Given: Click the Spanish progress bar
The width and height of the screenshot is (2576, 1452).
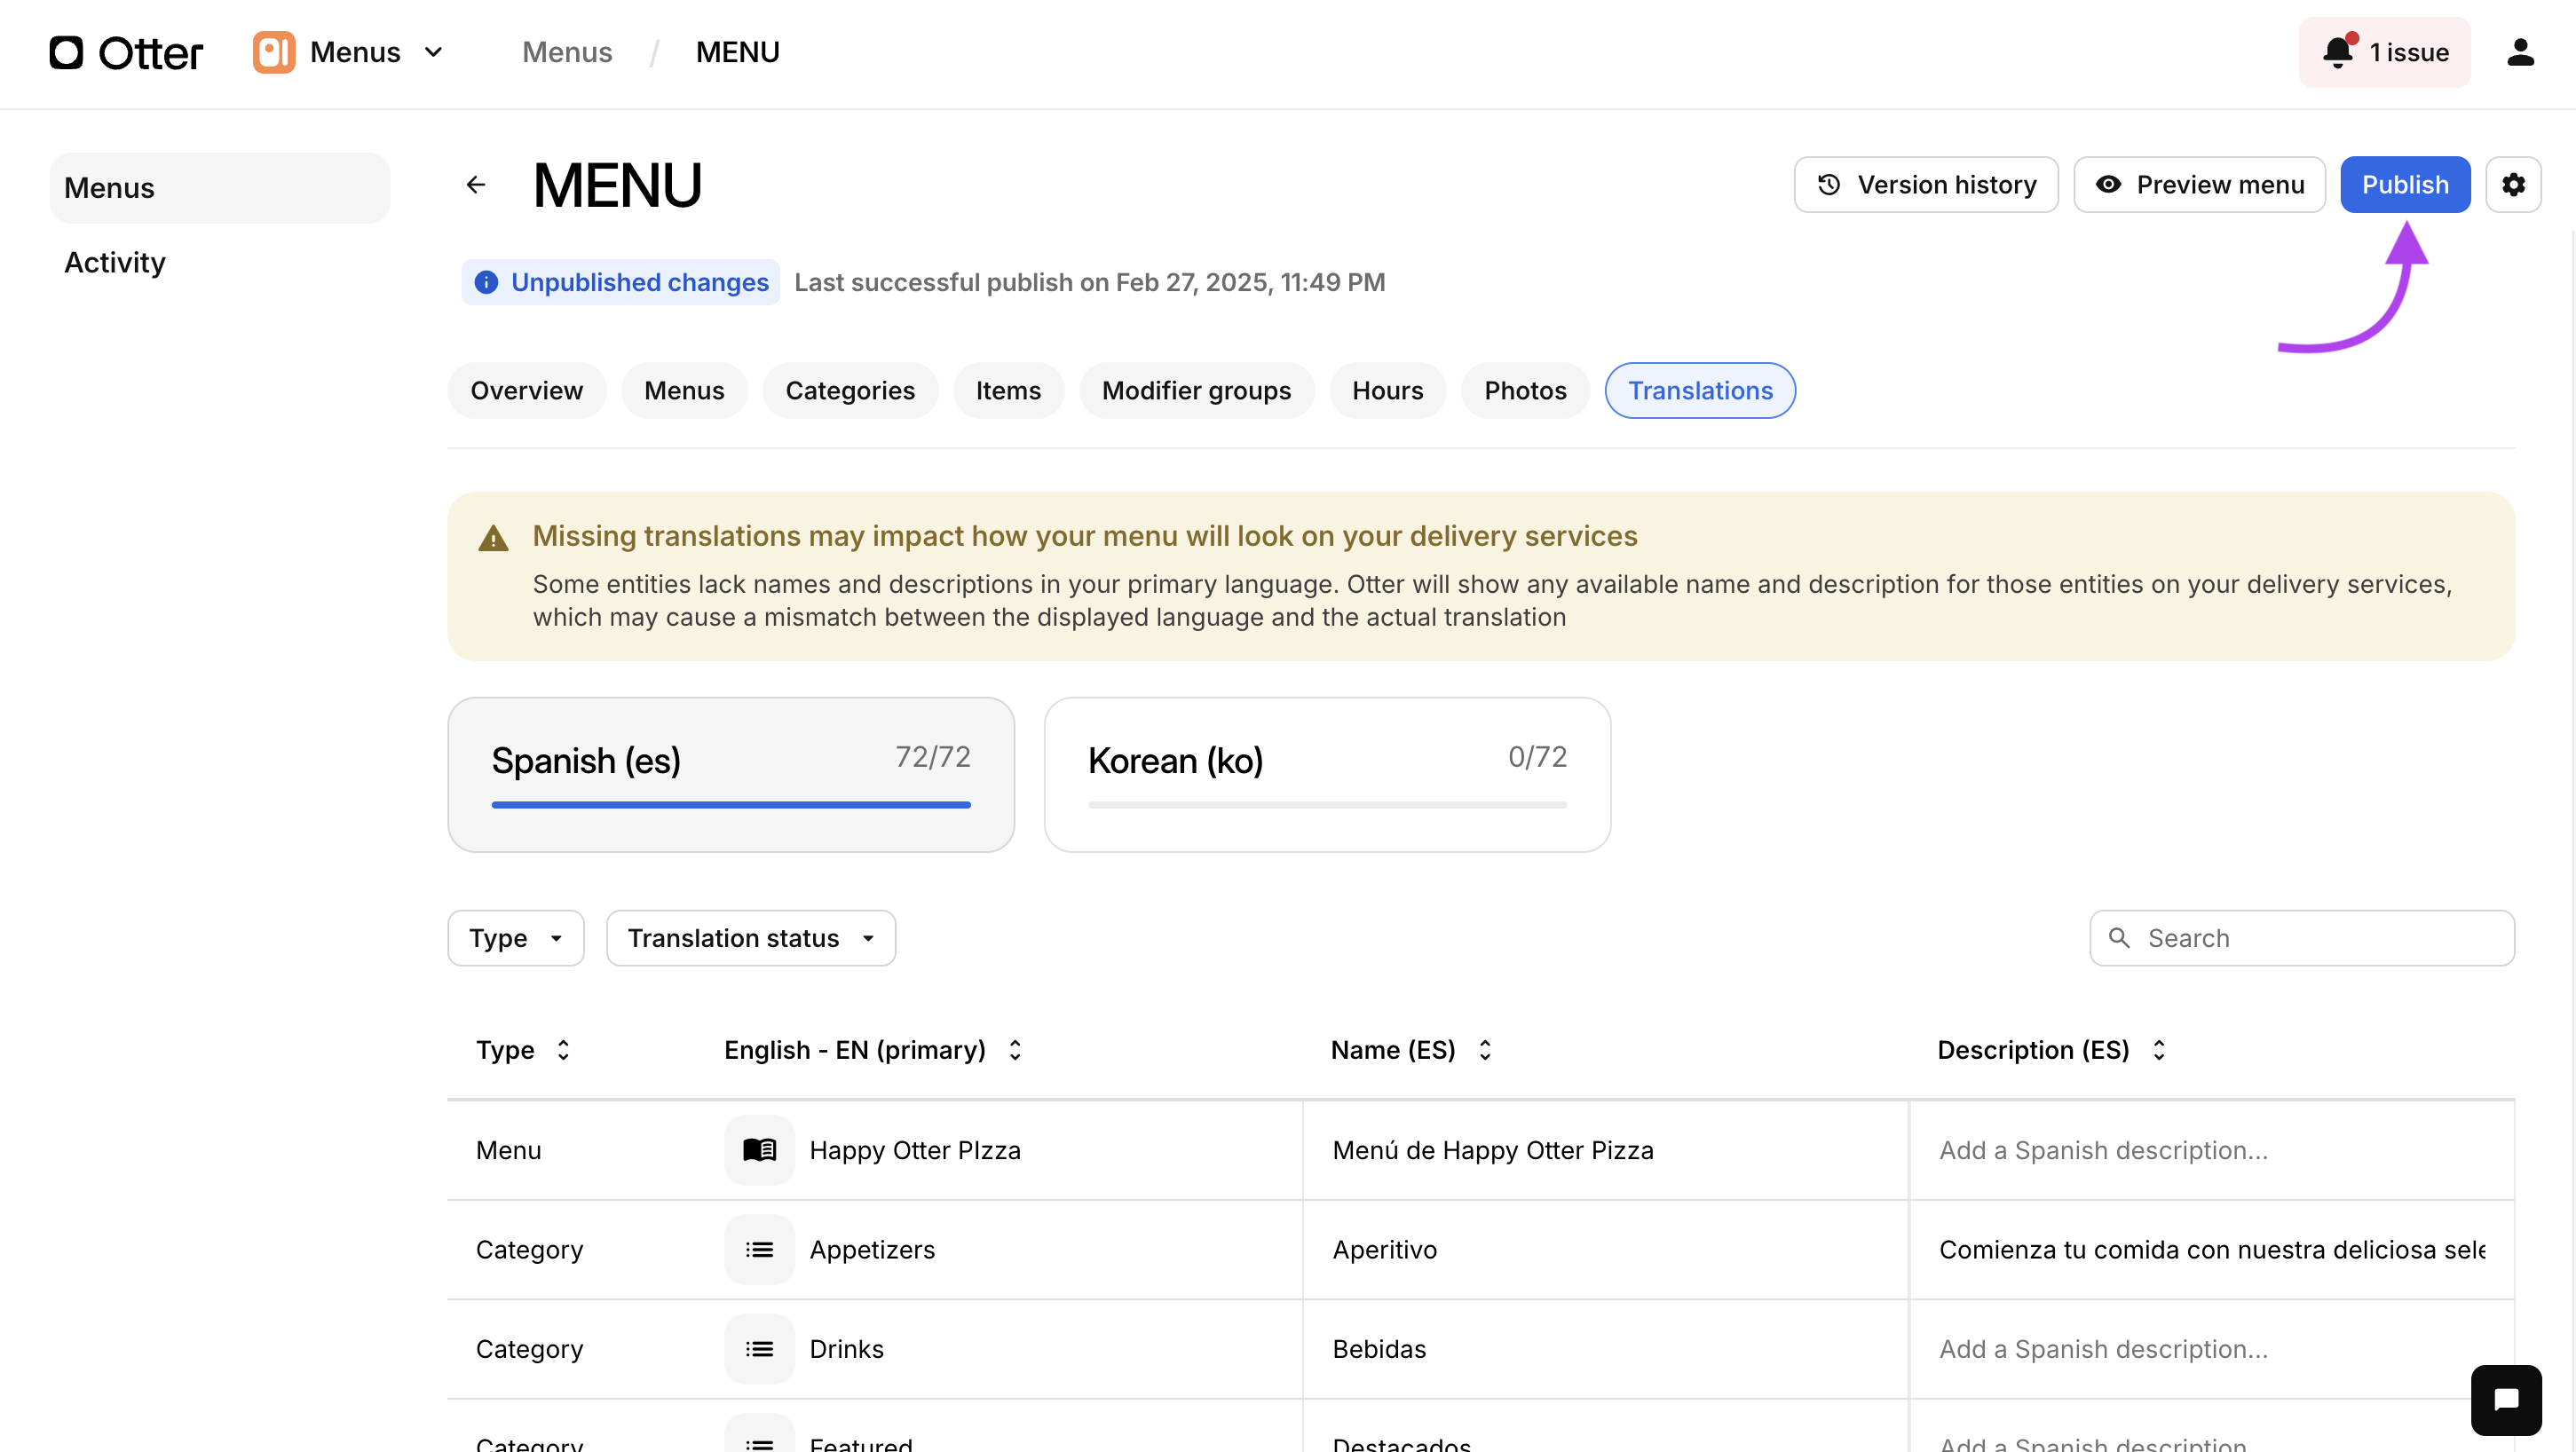Looking at the screenshot, I should coord(731,805).
